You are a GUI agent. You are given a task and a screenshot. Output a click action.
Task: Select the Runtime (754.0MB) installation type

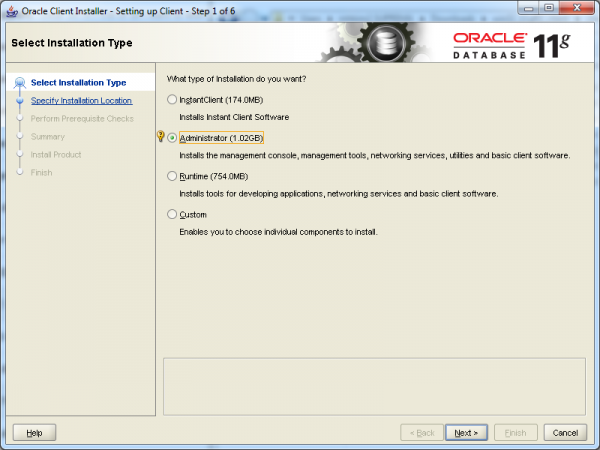point(173,176)
